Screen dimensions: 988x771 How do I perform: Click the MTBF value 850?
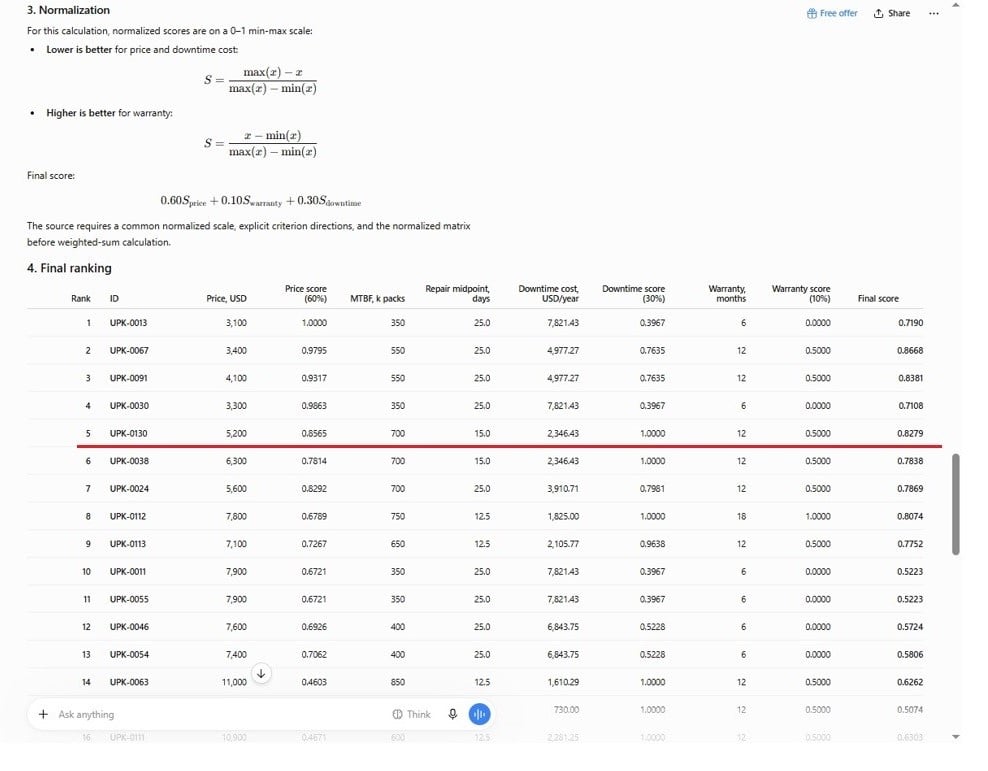pyautogui.click(x=398, y=682)
